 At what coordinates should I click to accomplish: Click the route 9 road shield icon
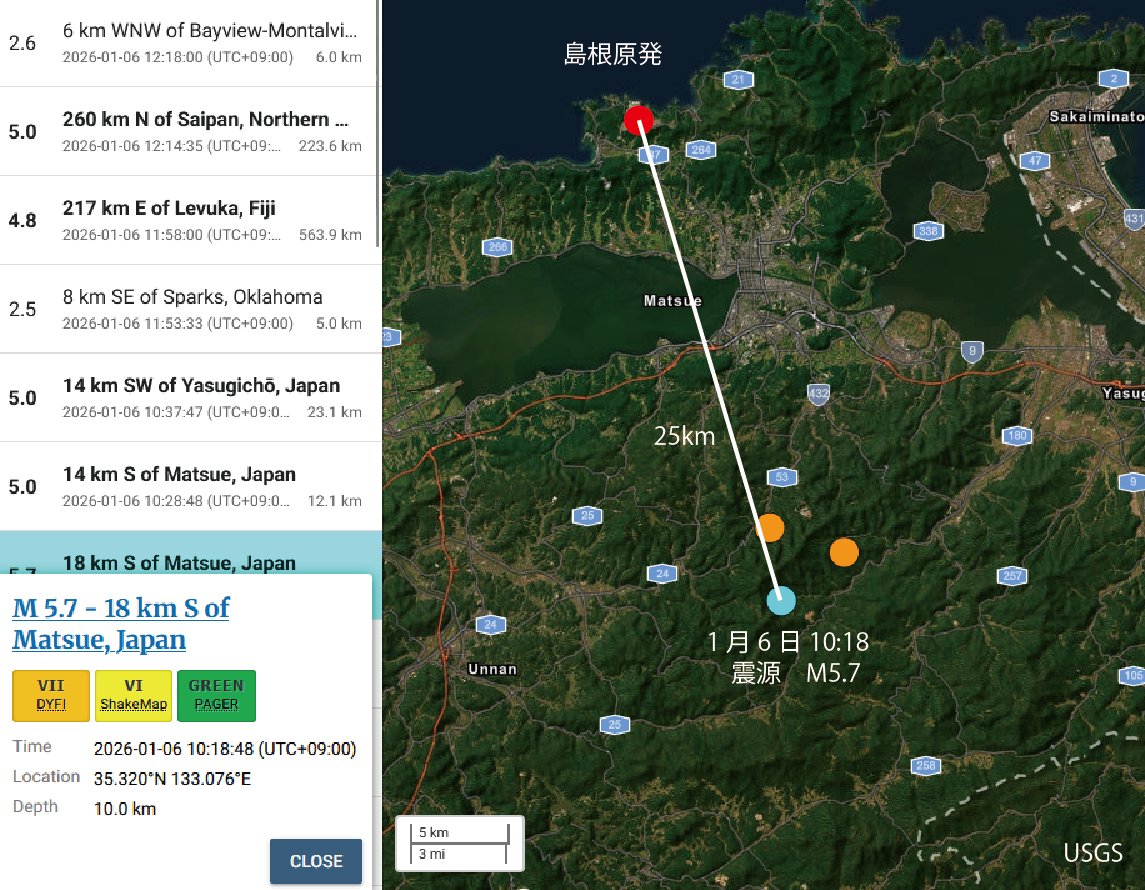click(969, 350)
